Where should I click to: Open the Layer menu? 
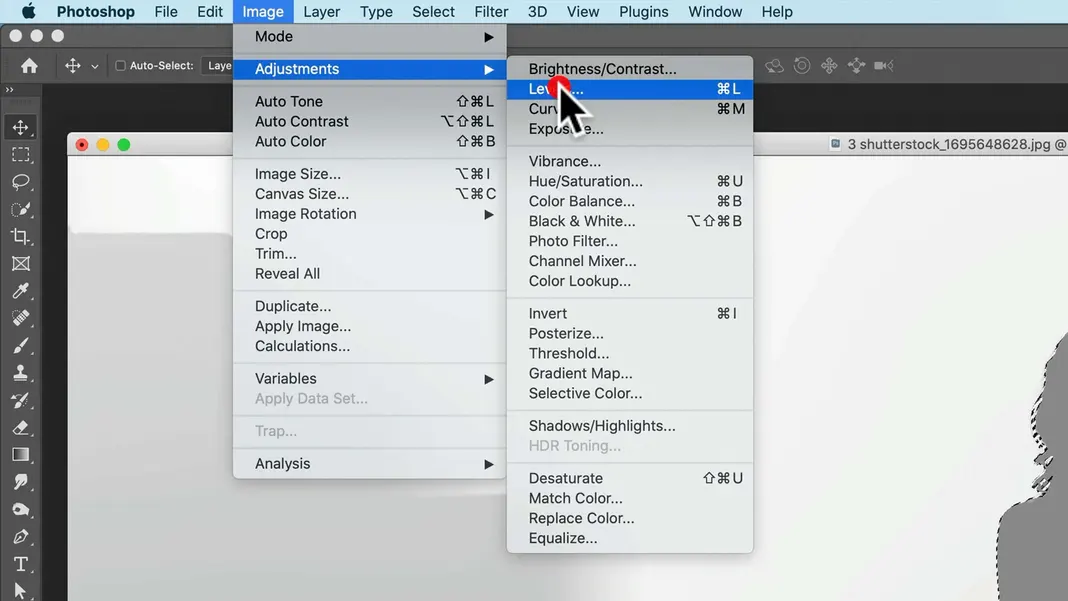pyautogui.click(x=321, y=12)
